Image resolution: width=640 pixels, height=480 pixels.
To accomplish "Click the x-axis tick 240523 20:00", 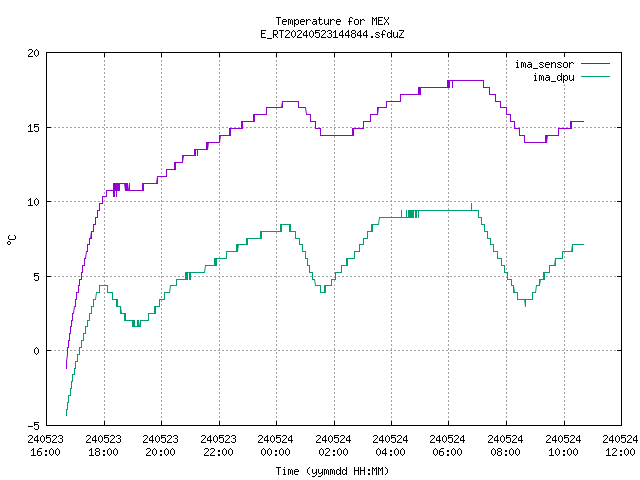I will 161,445.
